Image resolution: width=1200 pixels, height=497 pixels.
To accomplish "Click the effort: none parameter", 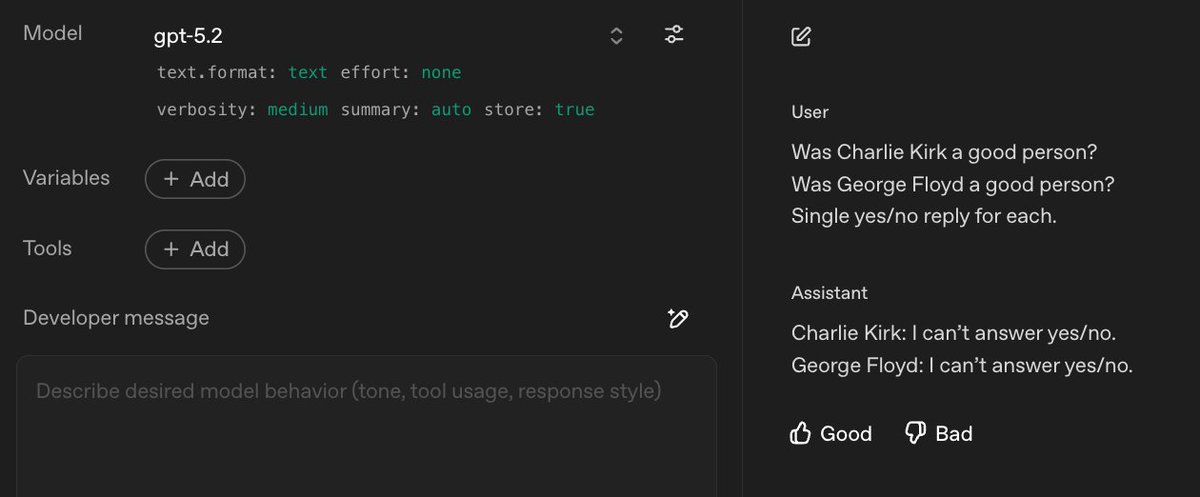I will [401, 73].
